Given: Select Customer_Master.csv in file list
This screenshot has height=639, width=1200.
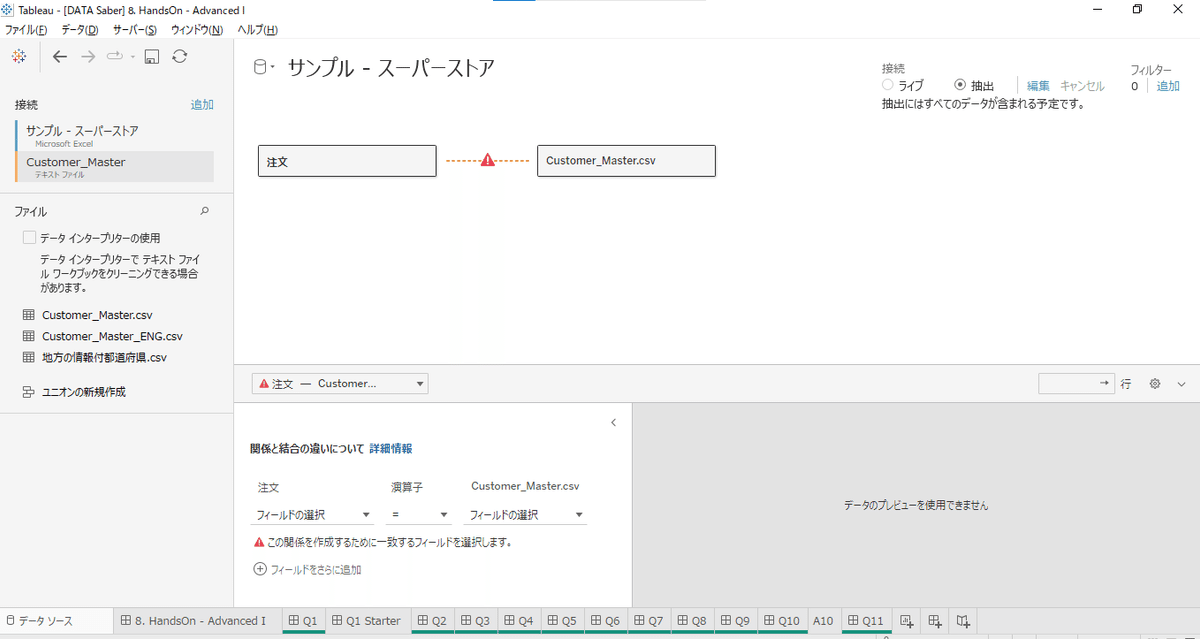Looking at the screenshot, I should click(x=97, y=315).
